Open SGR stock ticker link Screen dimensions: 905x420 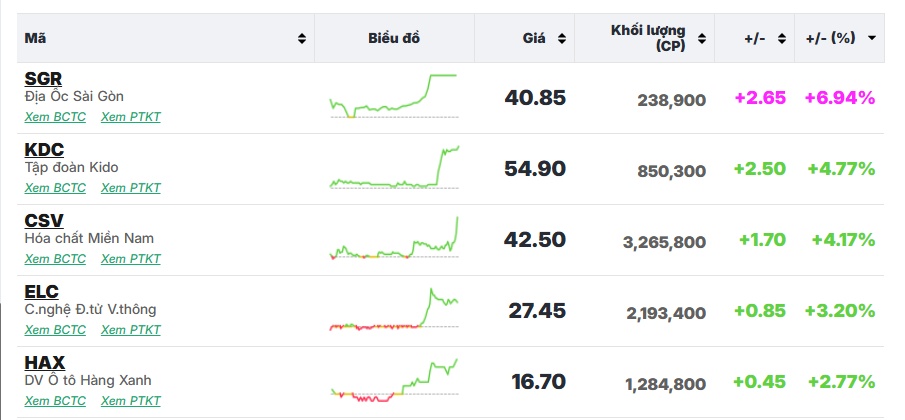coord(43,79)
